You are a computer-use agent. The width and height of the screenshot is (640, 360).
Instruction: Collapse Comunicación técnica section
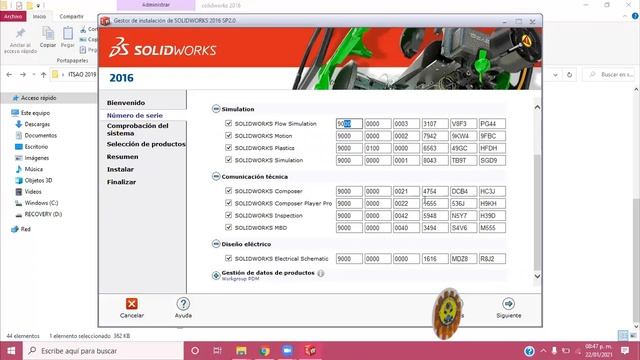tap(216, 176)
